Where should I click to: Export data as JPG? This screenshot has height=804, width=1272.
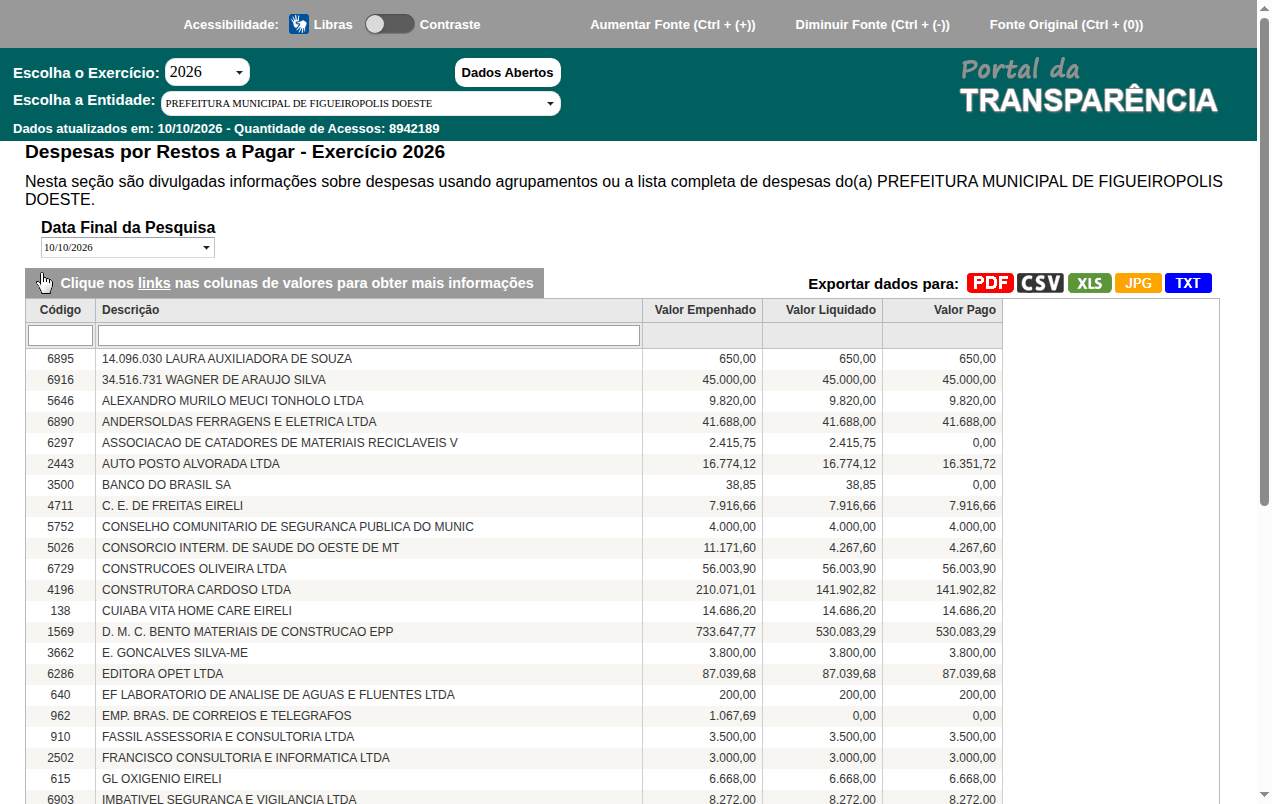[x=1138, y=283]
